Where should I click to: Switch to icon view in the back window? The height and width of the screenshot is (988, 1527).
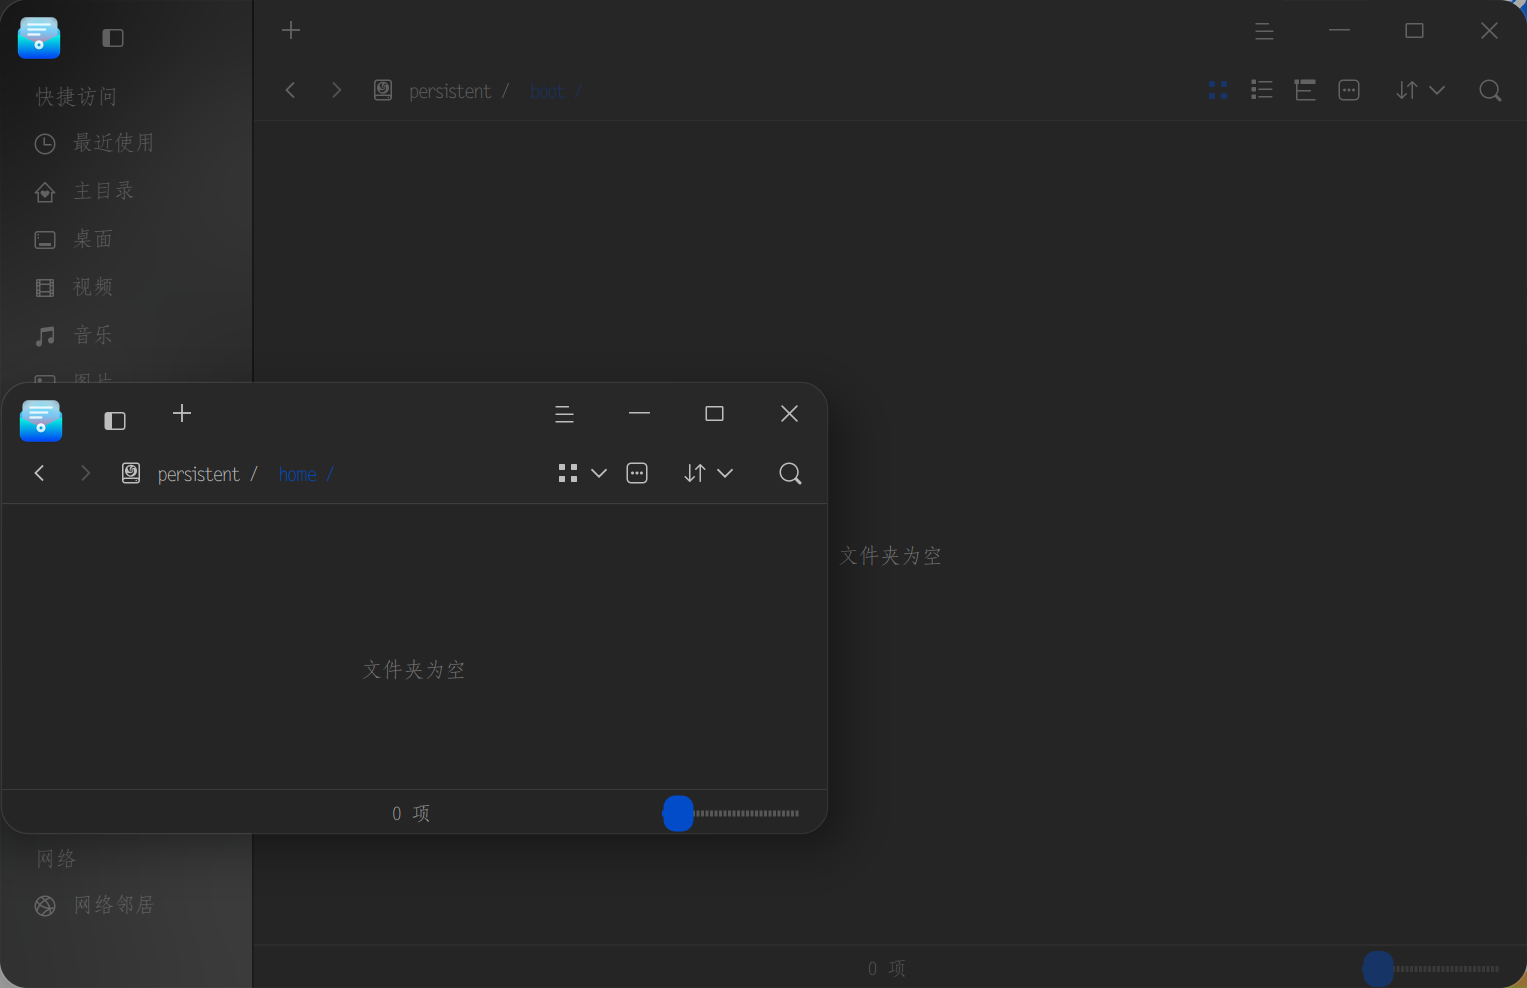coord(1218,90)
